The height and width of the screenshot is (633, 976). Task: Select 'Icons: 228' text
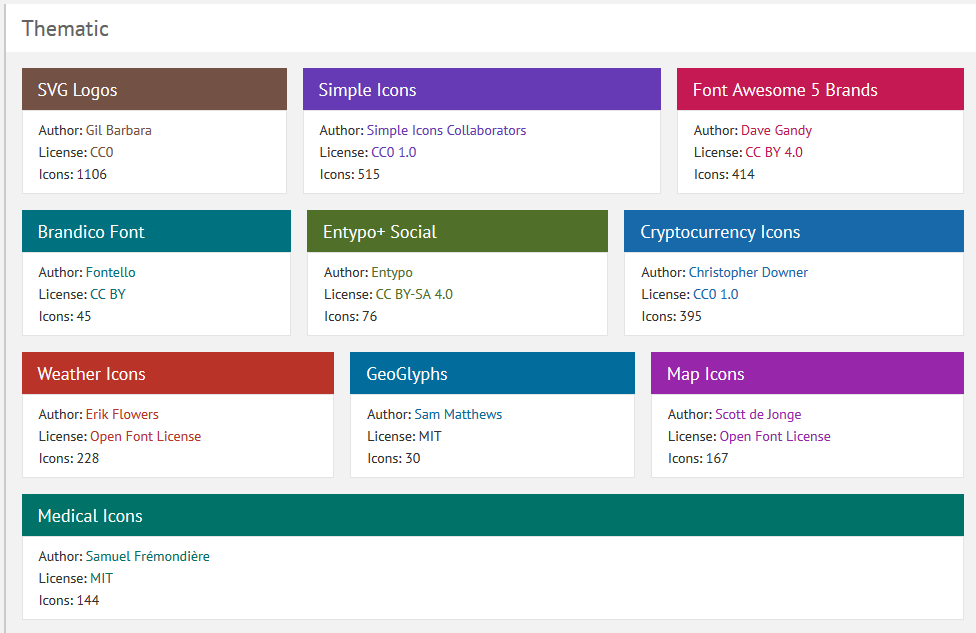(x=69, y=458)
